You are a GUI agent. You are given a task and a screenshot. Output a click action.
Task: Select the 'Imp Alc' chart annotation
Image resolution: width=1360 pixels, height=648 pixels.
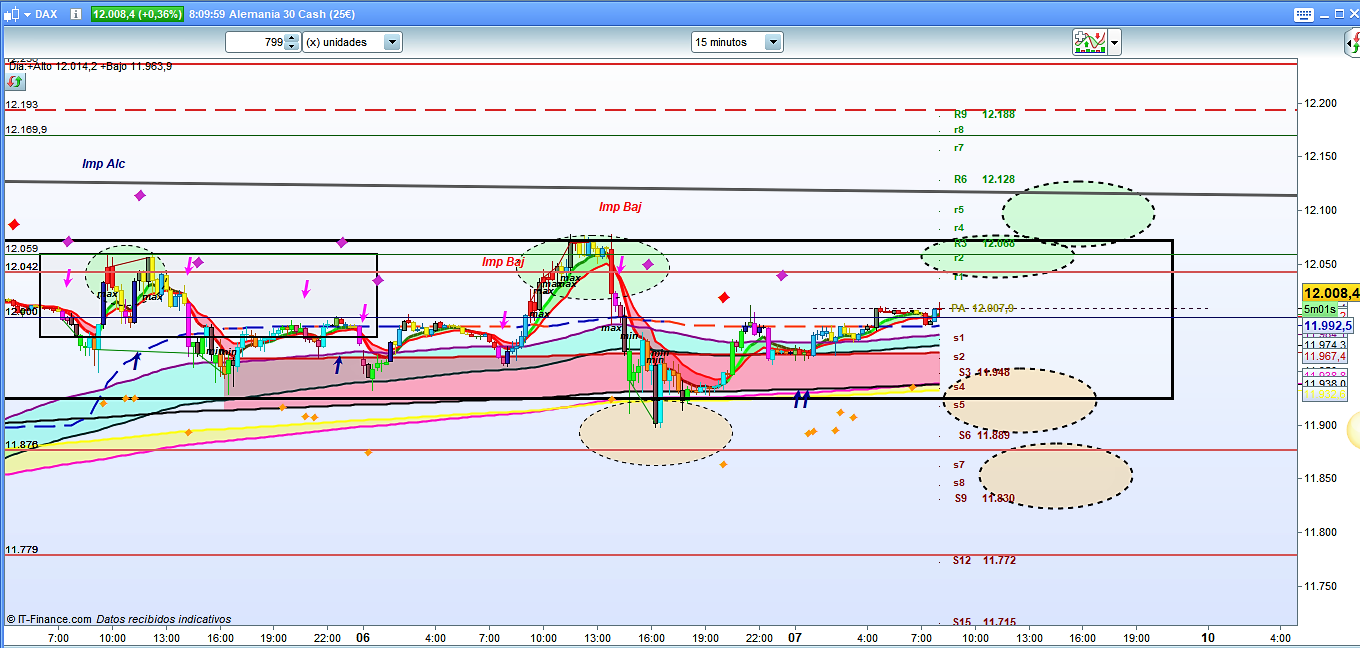104,164
